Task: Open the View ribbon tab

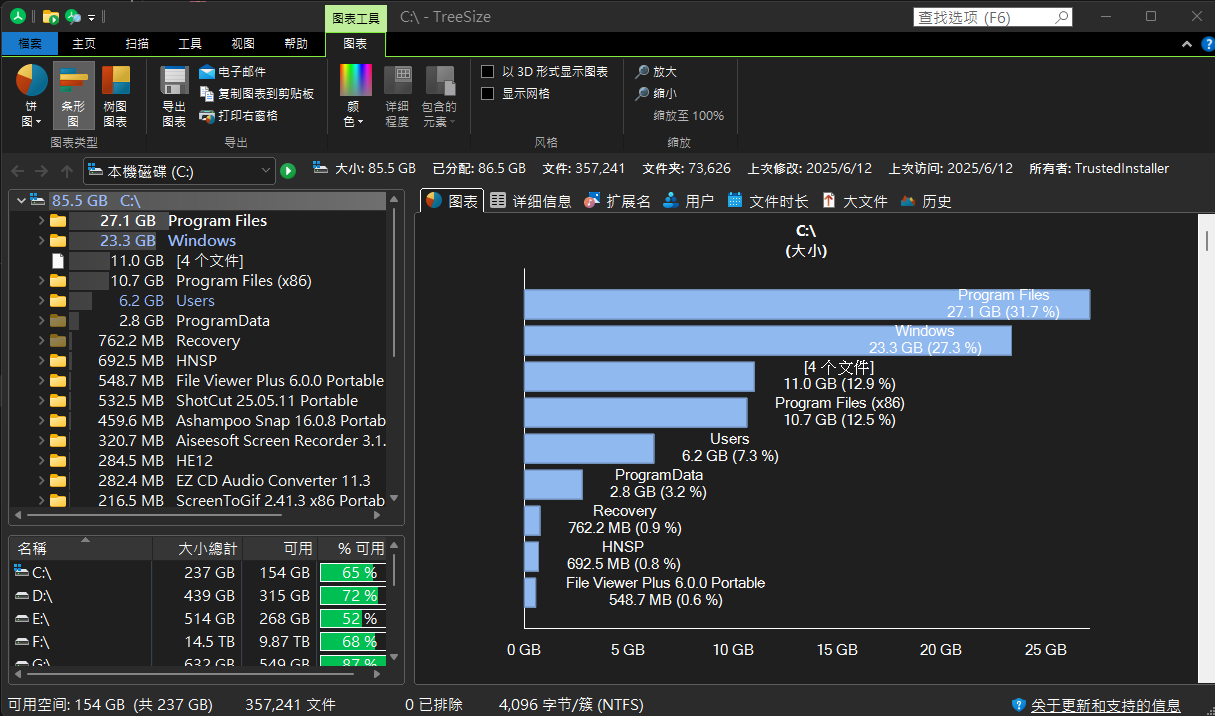Action: point(243,43)
